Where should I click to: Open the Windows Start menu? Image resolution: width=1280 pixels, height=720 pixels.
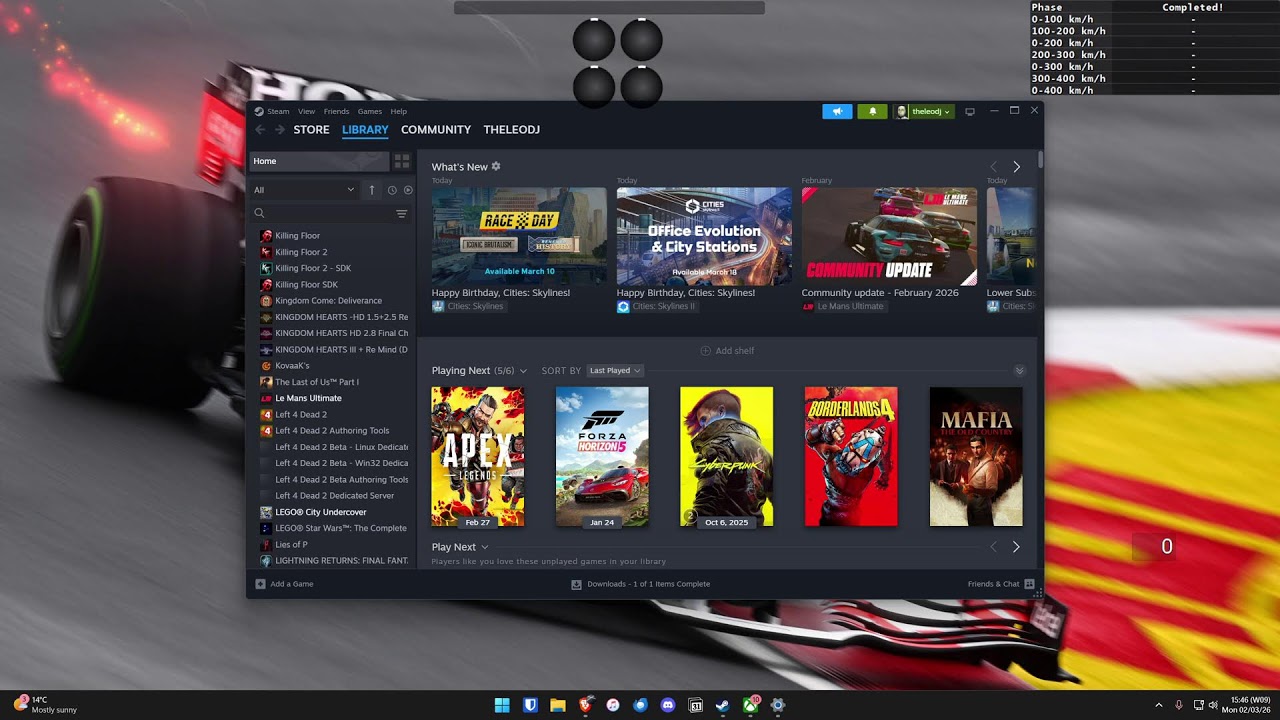point(502,705)
